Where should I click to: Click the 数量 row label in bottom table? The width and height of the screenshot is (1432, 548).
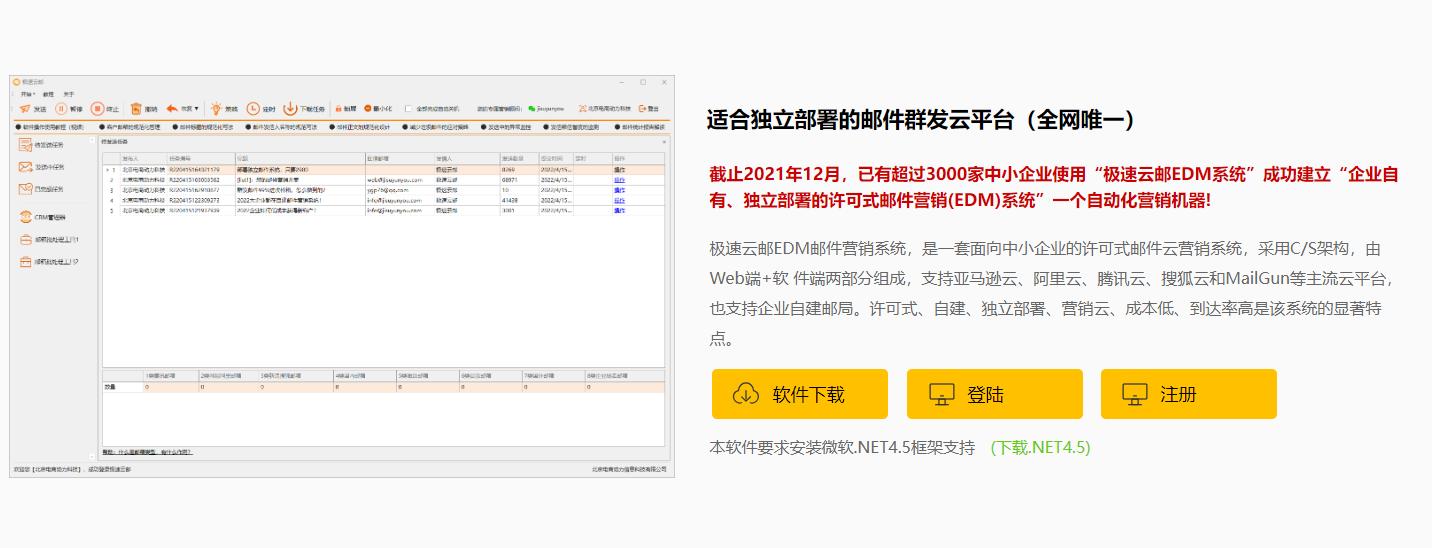pos(110,385)
